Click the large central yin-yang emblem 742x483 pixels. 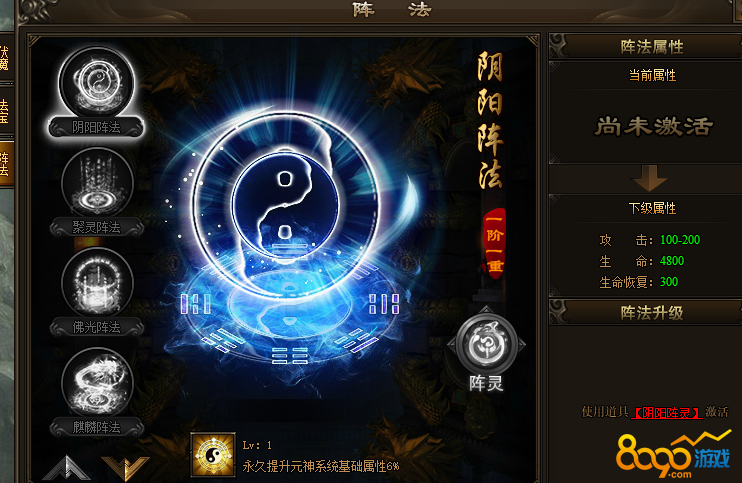coord(286,204)
